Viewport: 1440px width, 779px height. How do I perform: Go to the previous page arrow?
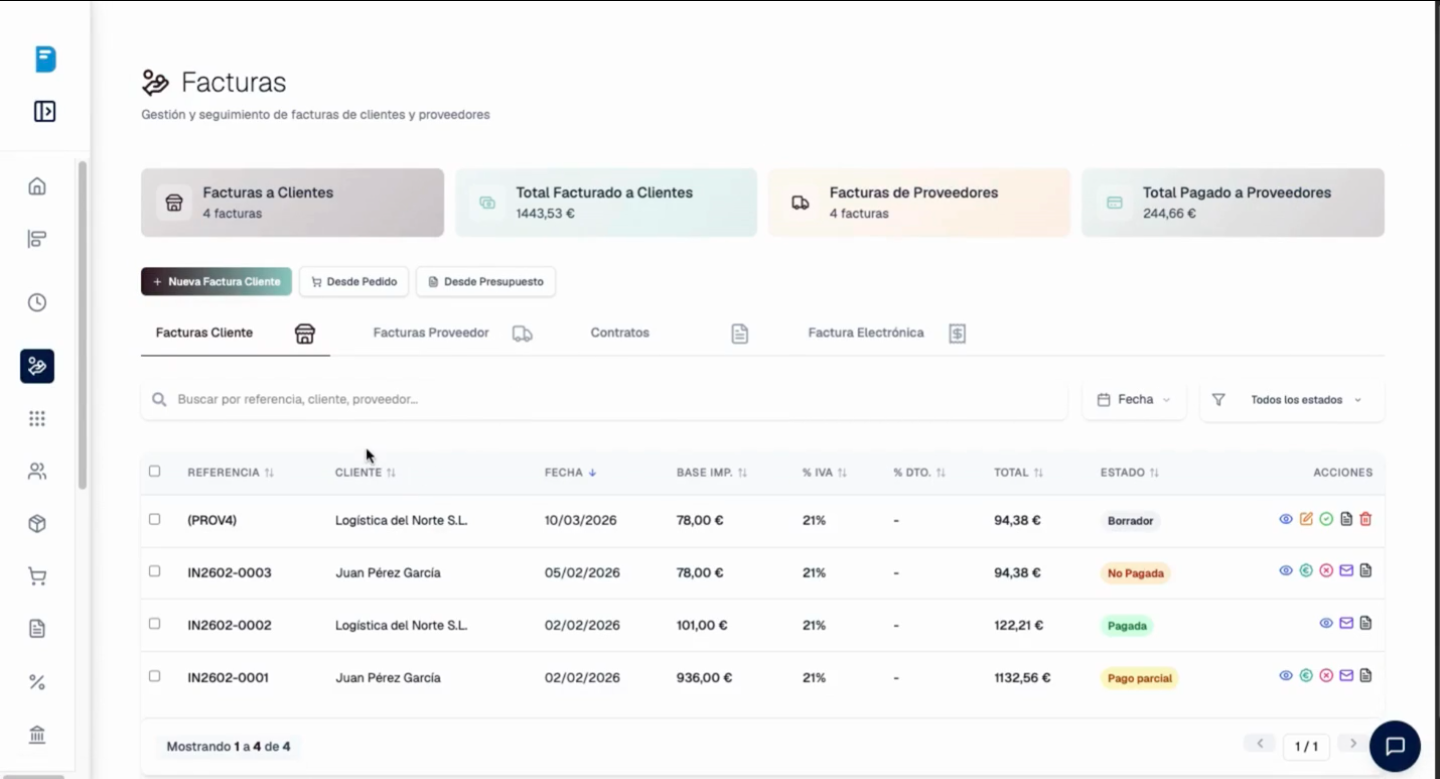(1259, 744)
